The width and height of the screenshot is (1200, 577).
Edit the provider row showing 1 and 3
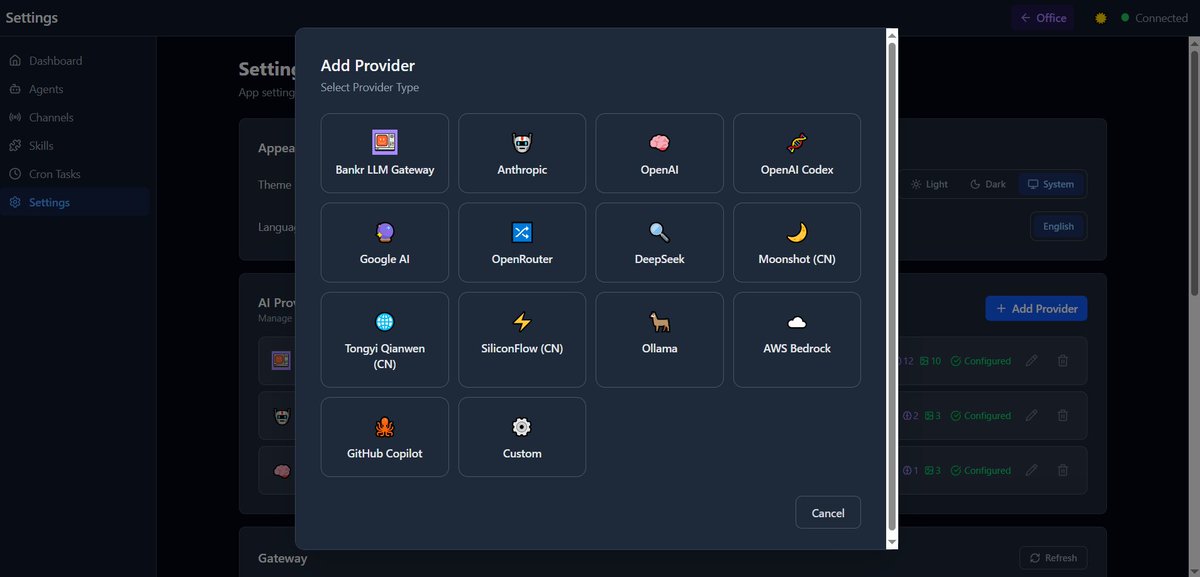click(x=1032, y=471)
